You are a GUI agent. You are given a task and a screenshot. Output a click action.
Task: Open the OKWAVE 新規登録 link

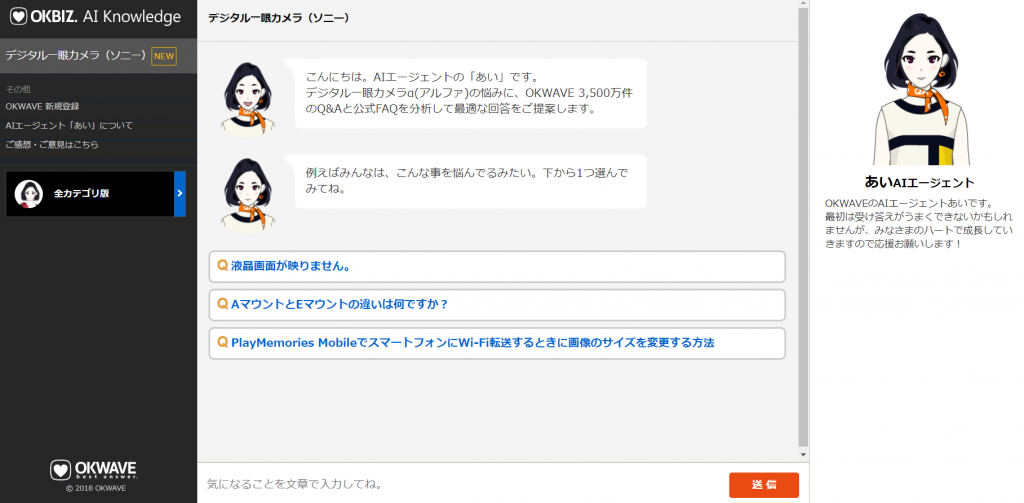click(x=42, y=106)
